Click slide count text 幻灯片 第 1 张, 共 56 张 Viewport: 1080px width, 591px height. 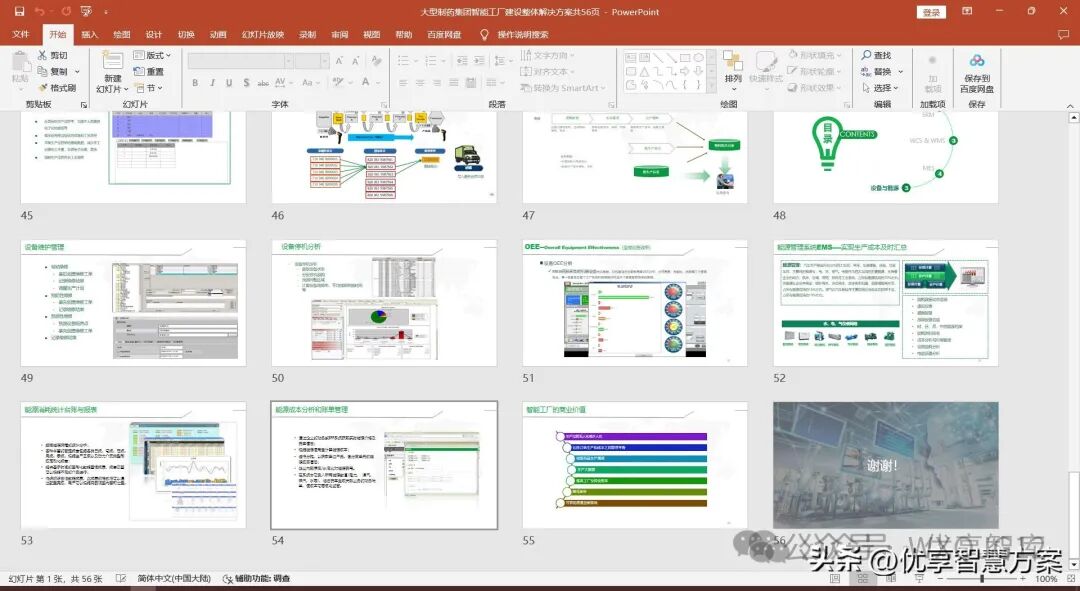(x=55, y=579)
